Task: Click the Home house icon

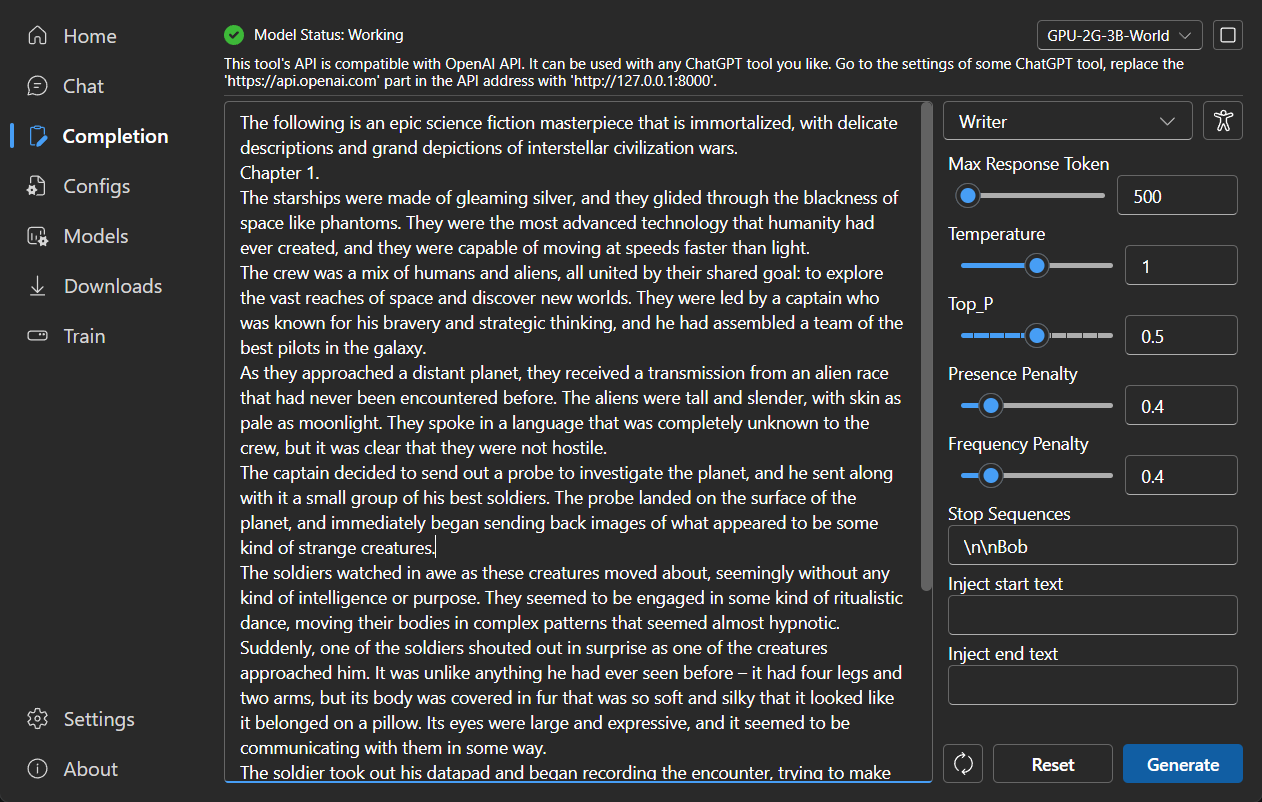Action: 38,36
